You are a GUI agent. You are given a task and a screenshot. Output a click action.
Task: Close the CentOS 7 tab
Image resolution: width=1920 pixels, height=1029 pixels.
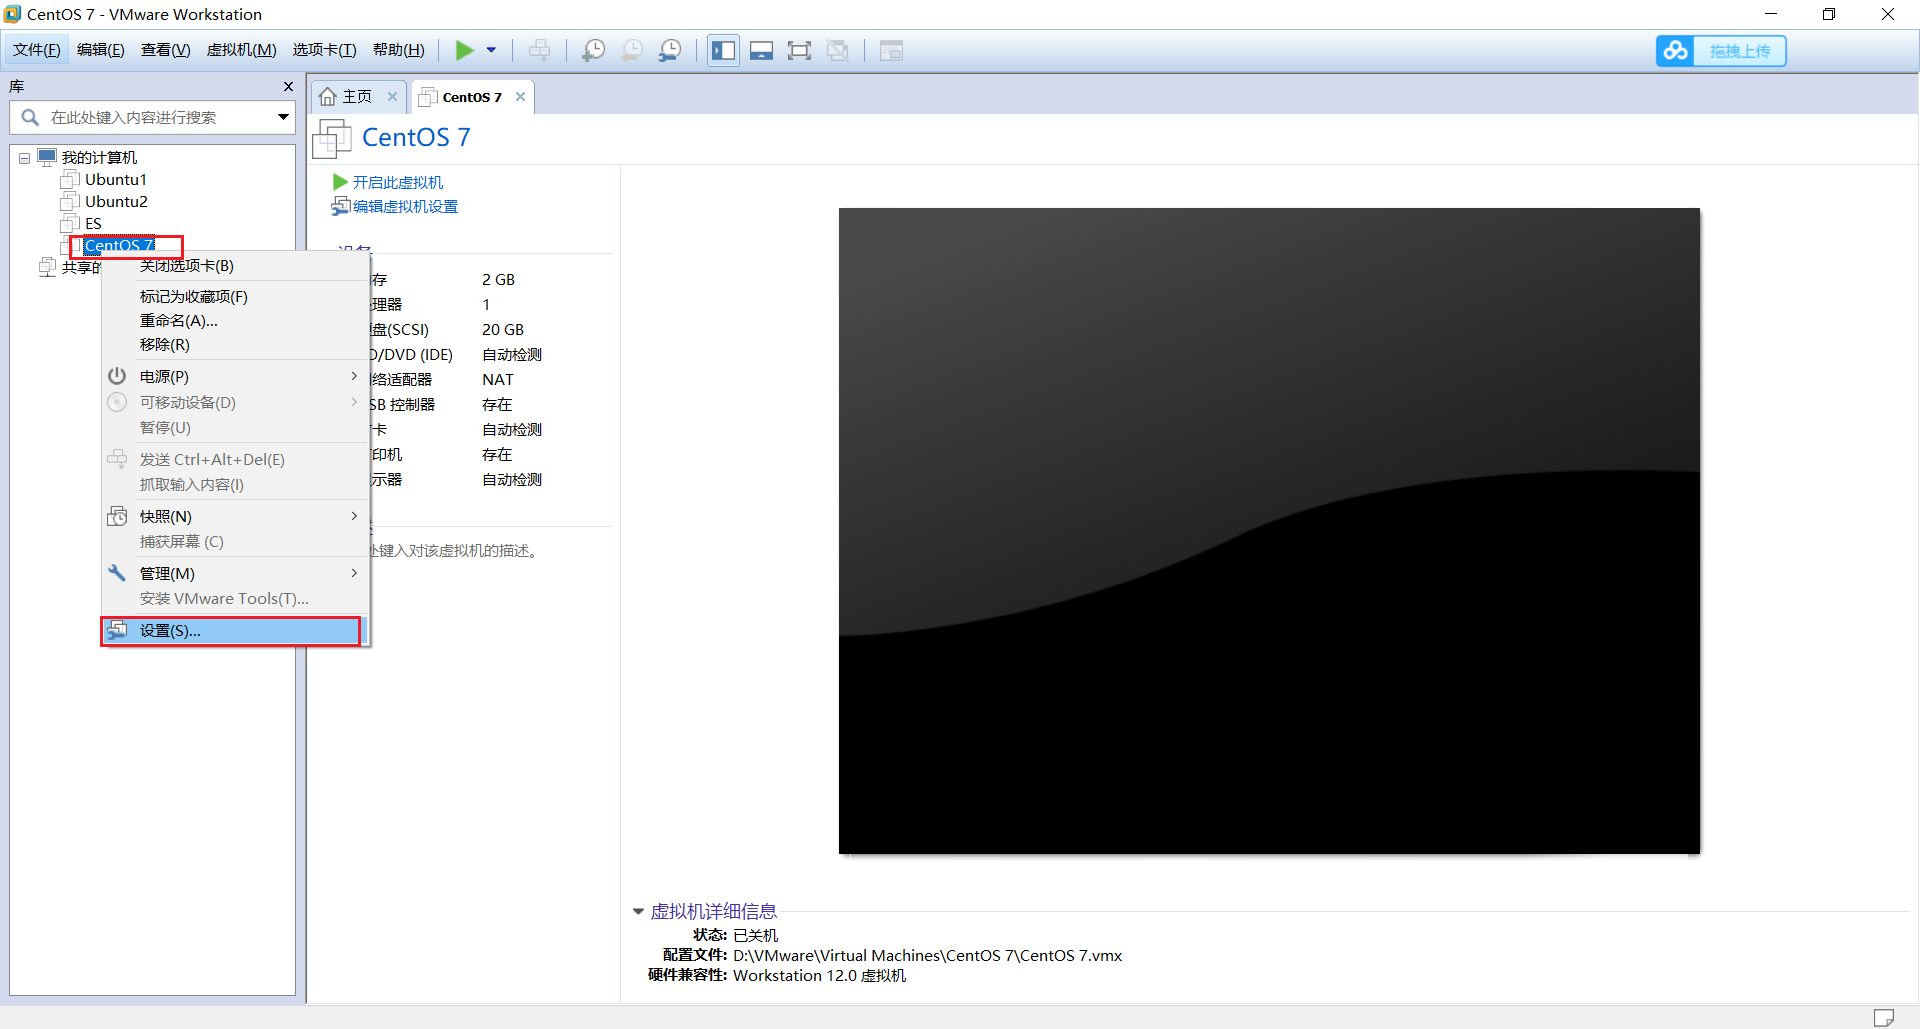(x=520, y=97)
